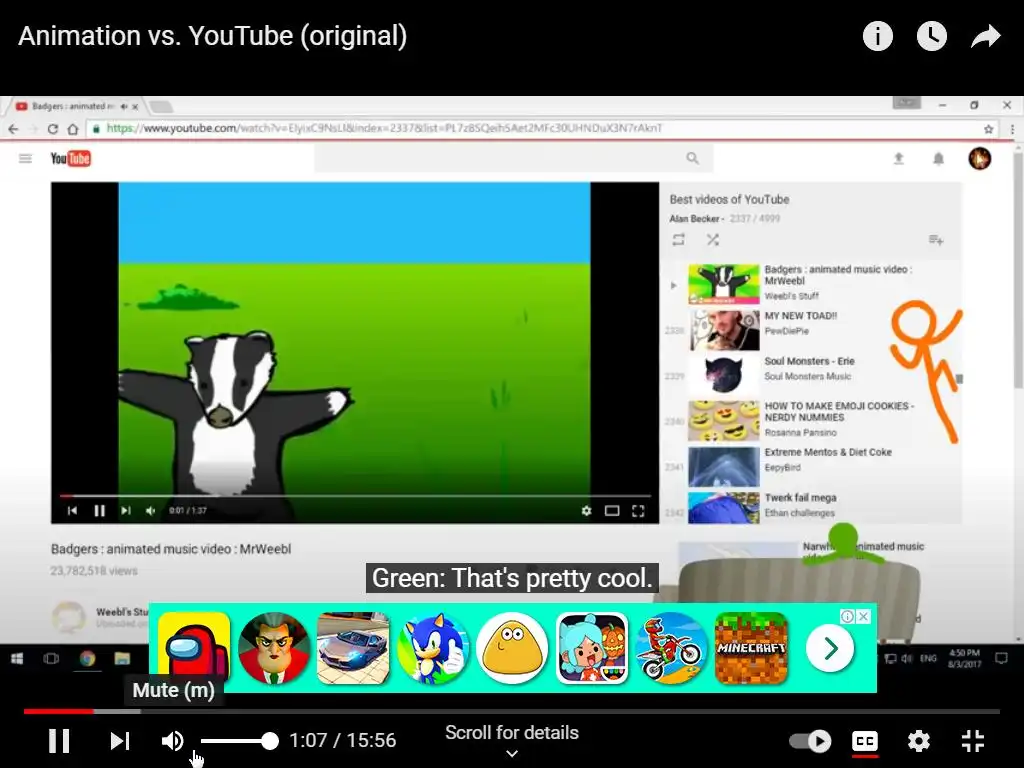Close the banner ad
The height and width of the screenshot is (768, 1024).
(x=863, y=616)
